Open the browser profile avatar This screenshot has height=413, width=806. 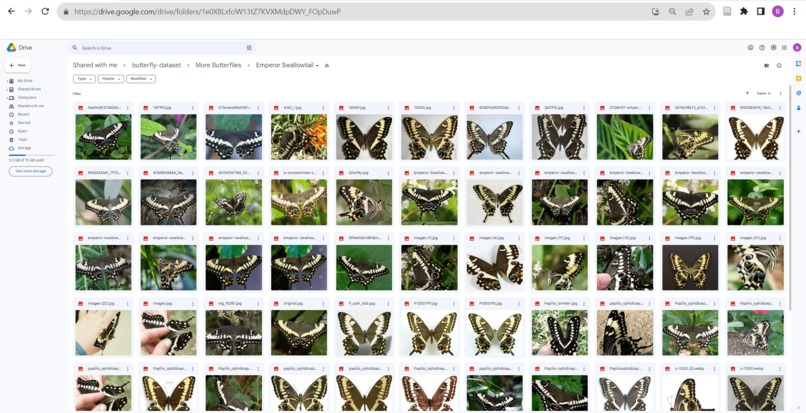tap(778, 11)
